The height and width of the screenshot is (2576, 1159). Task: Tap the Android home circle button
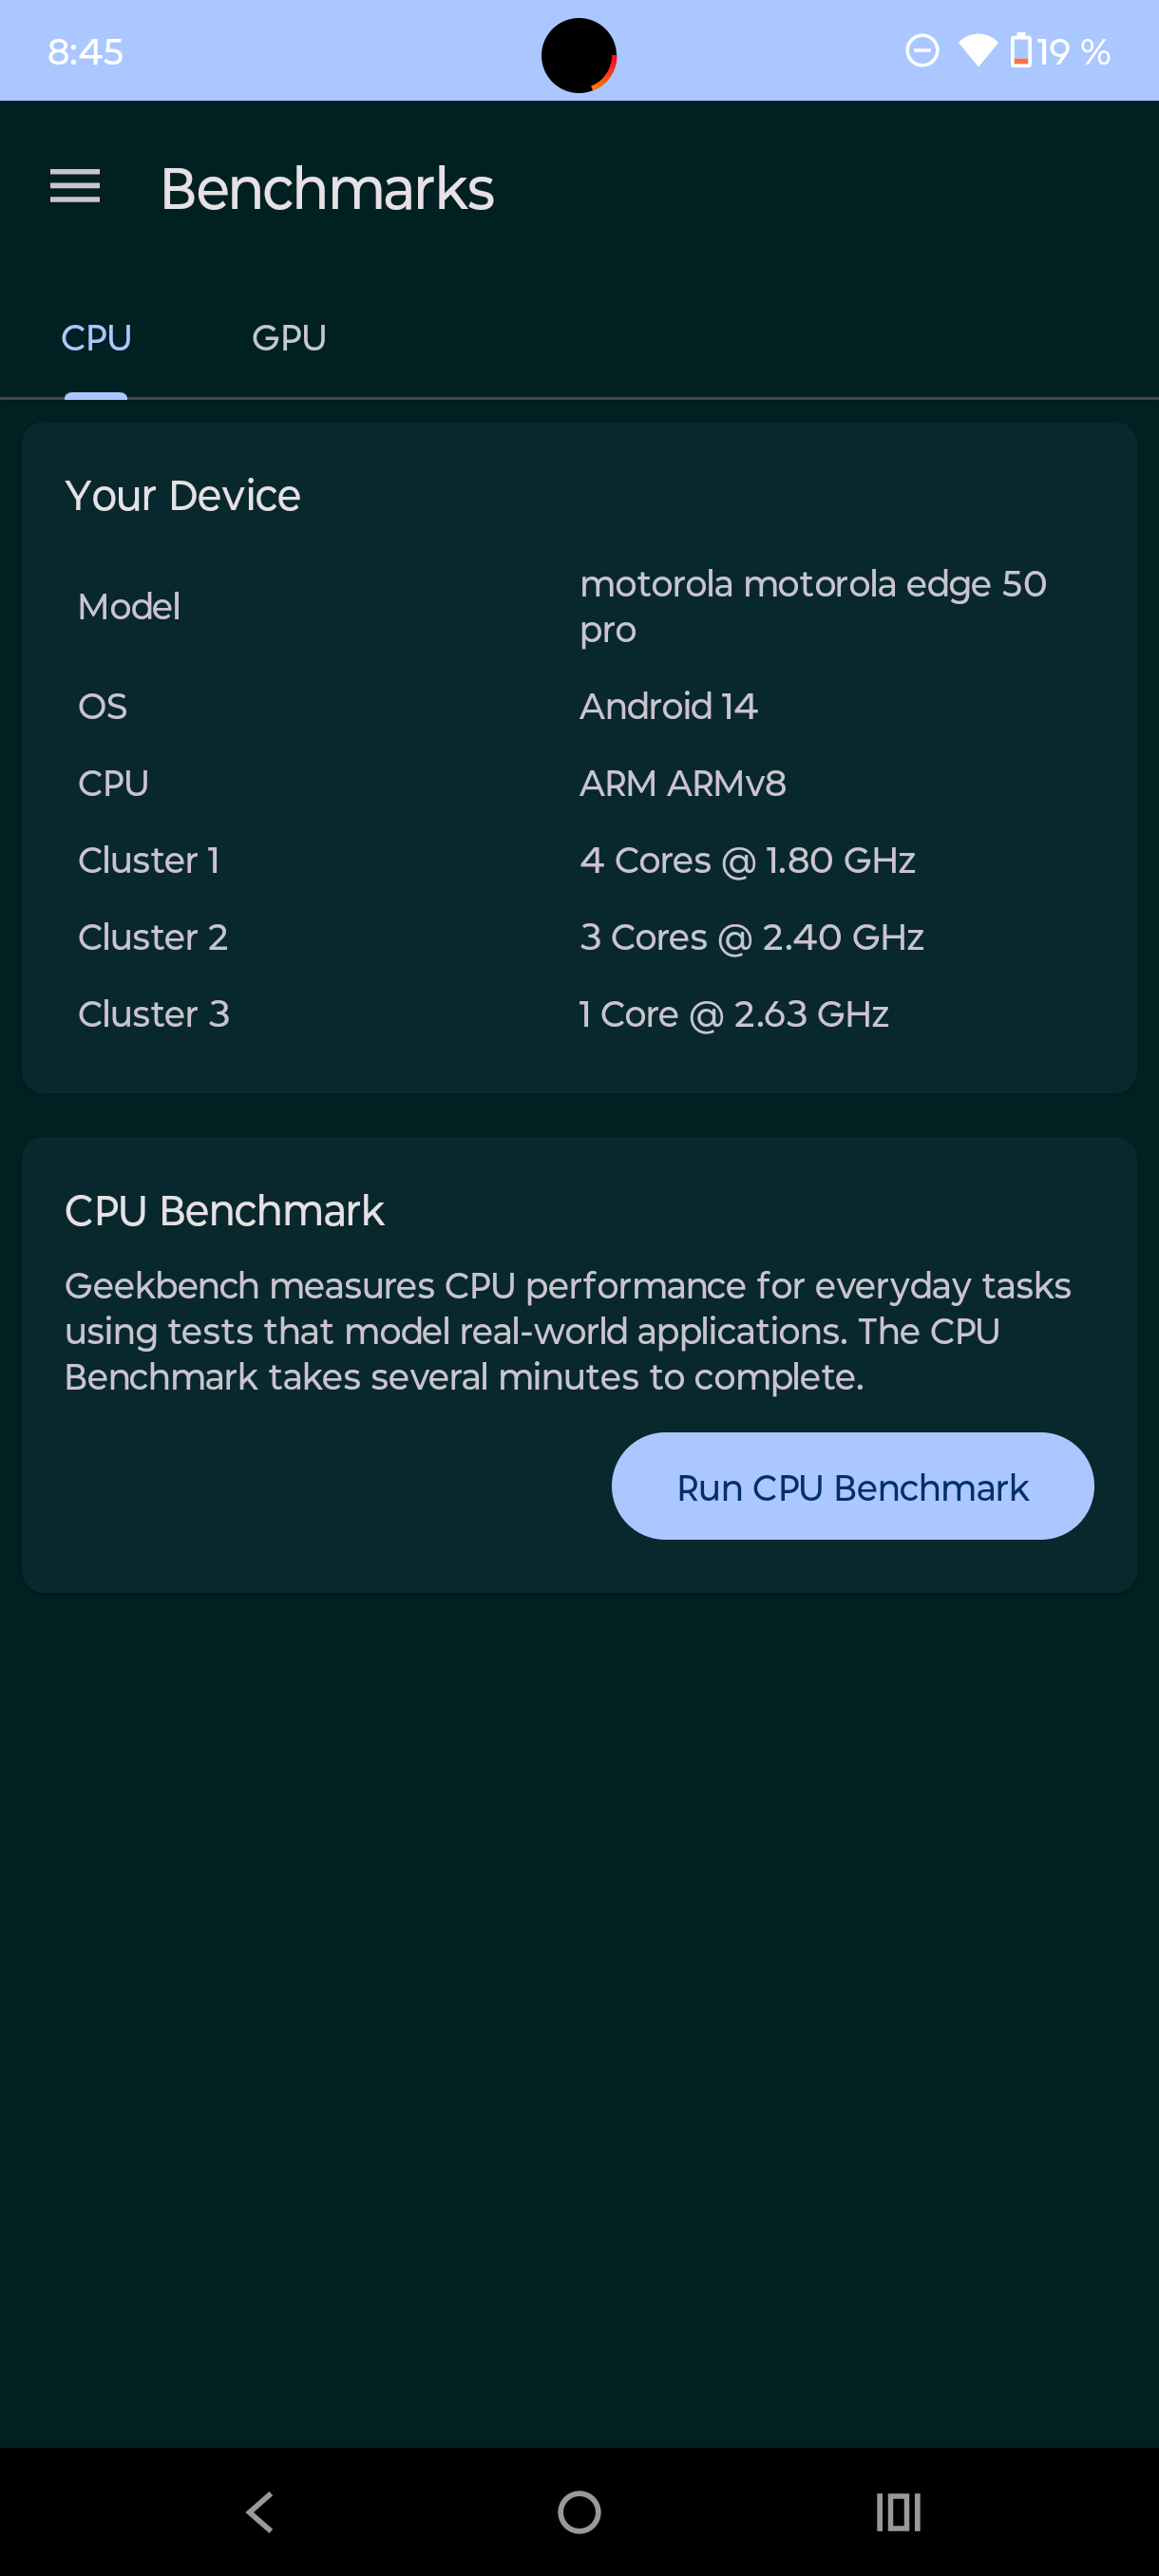tap(579, 2511)
